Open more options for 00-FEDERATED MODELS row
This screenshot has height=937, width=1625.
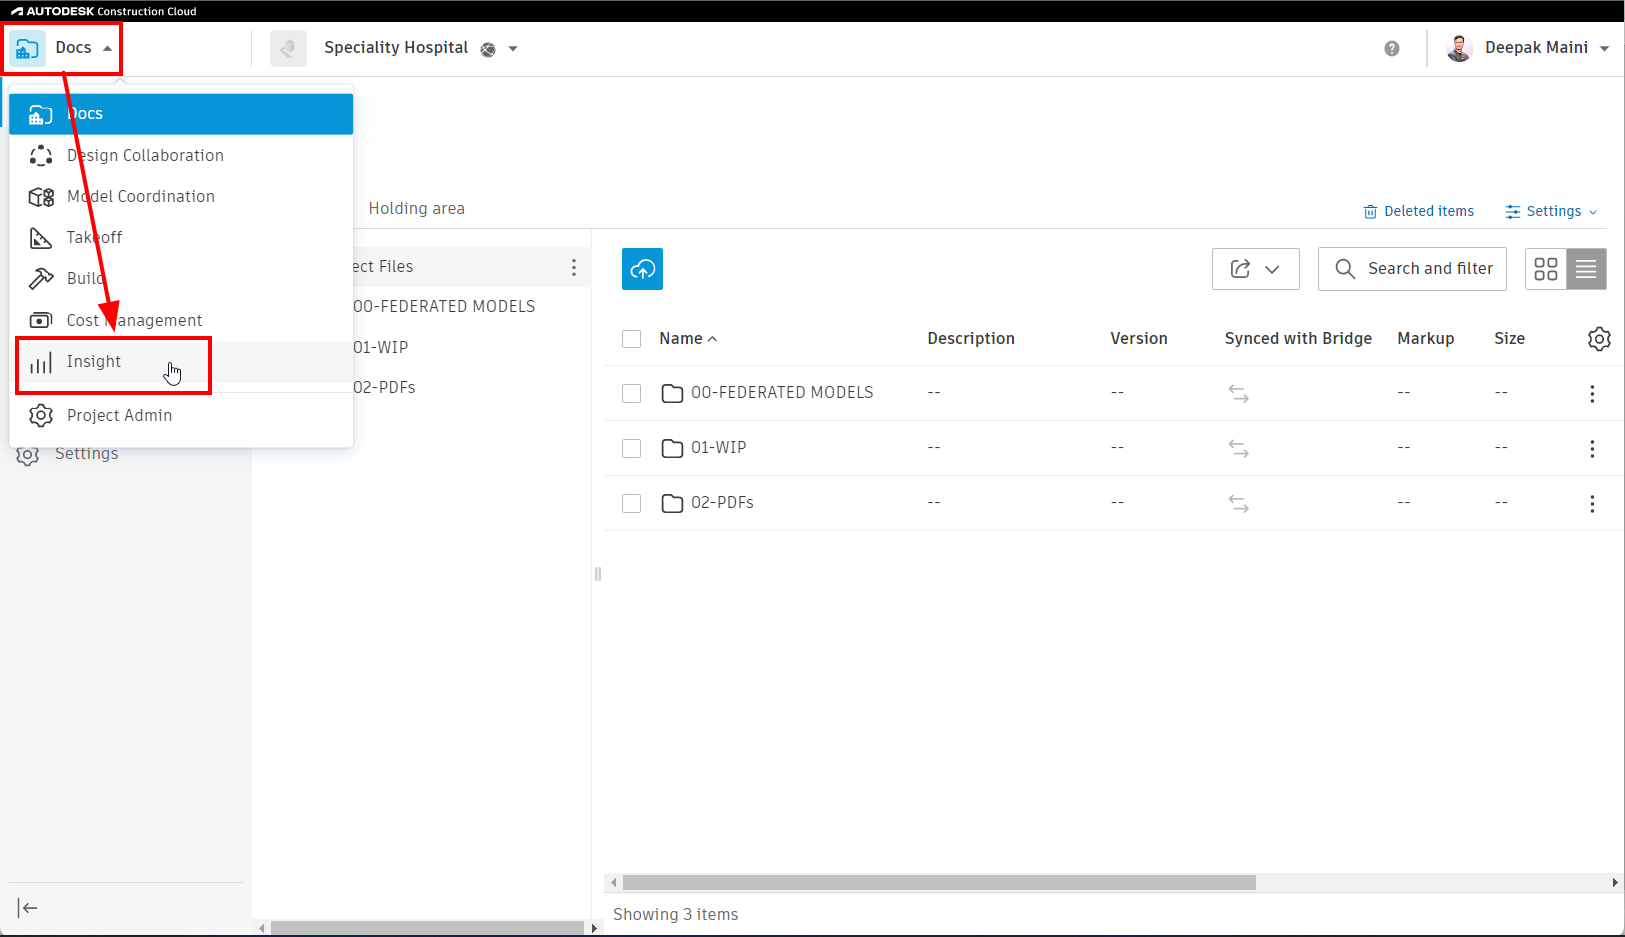coord(1592,394)
